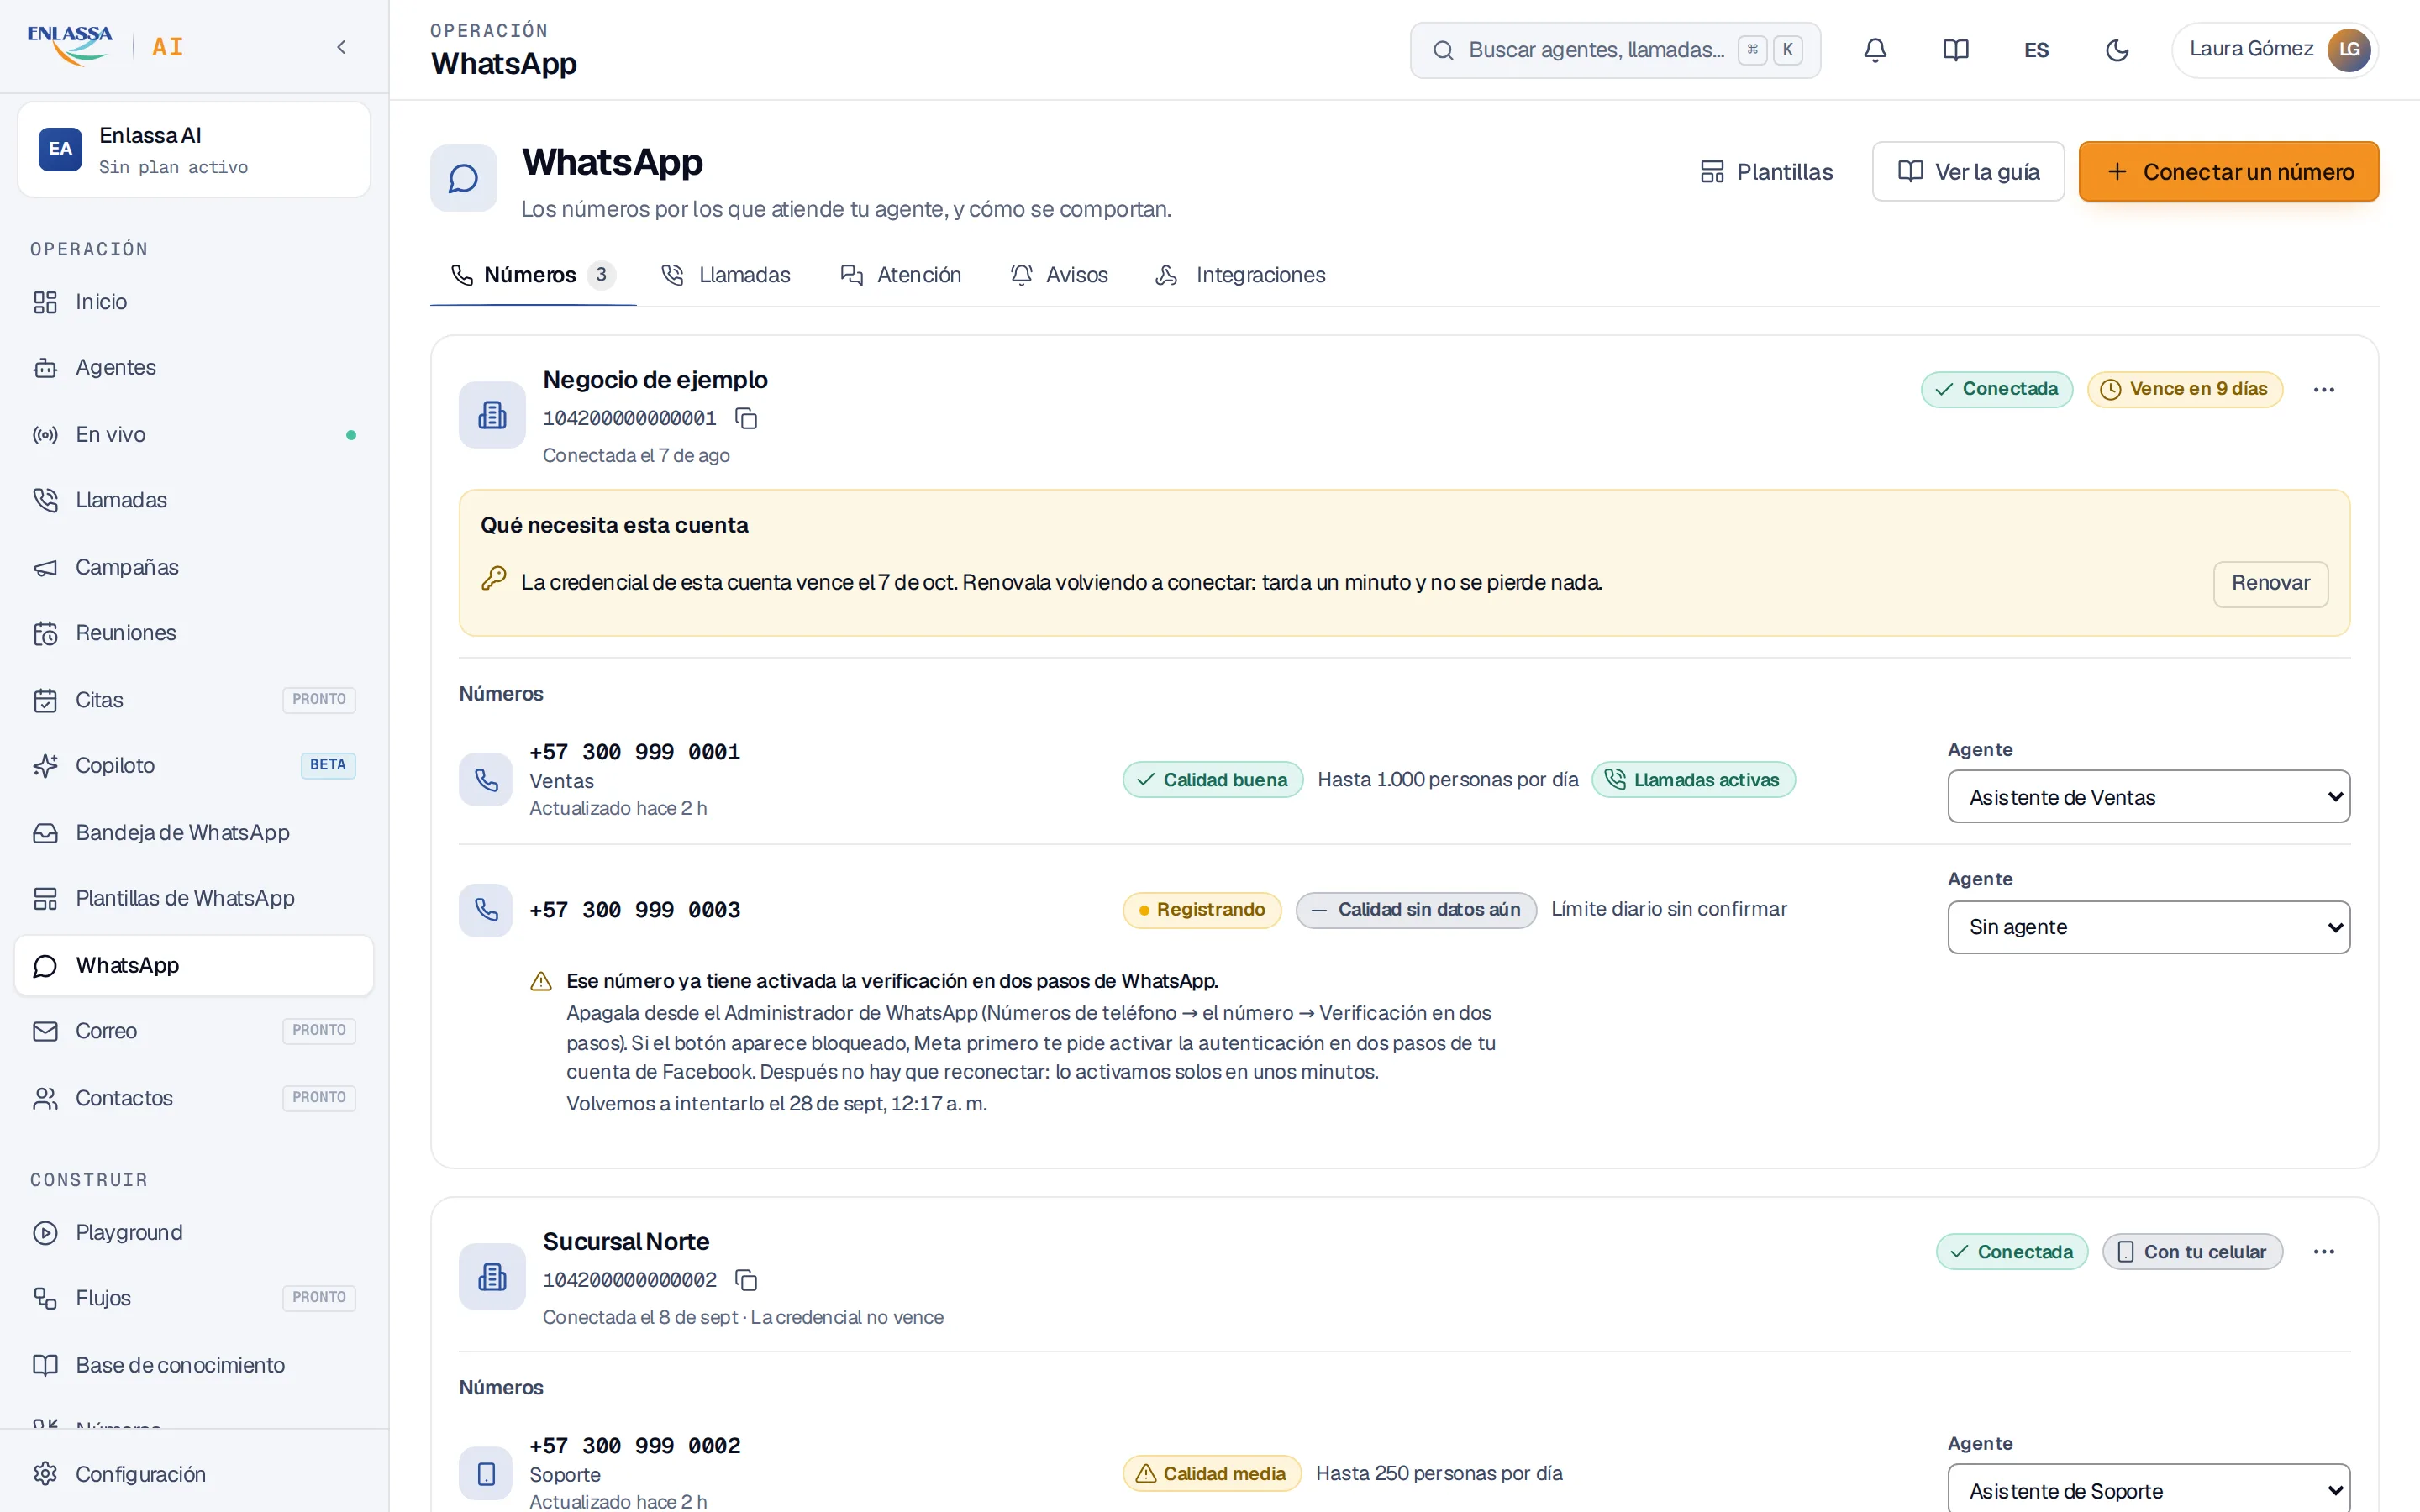Viewport: 2420px width, 1512px height.
Task: Select the Números tab
Action: (x=533, y=275)
